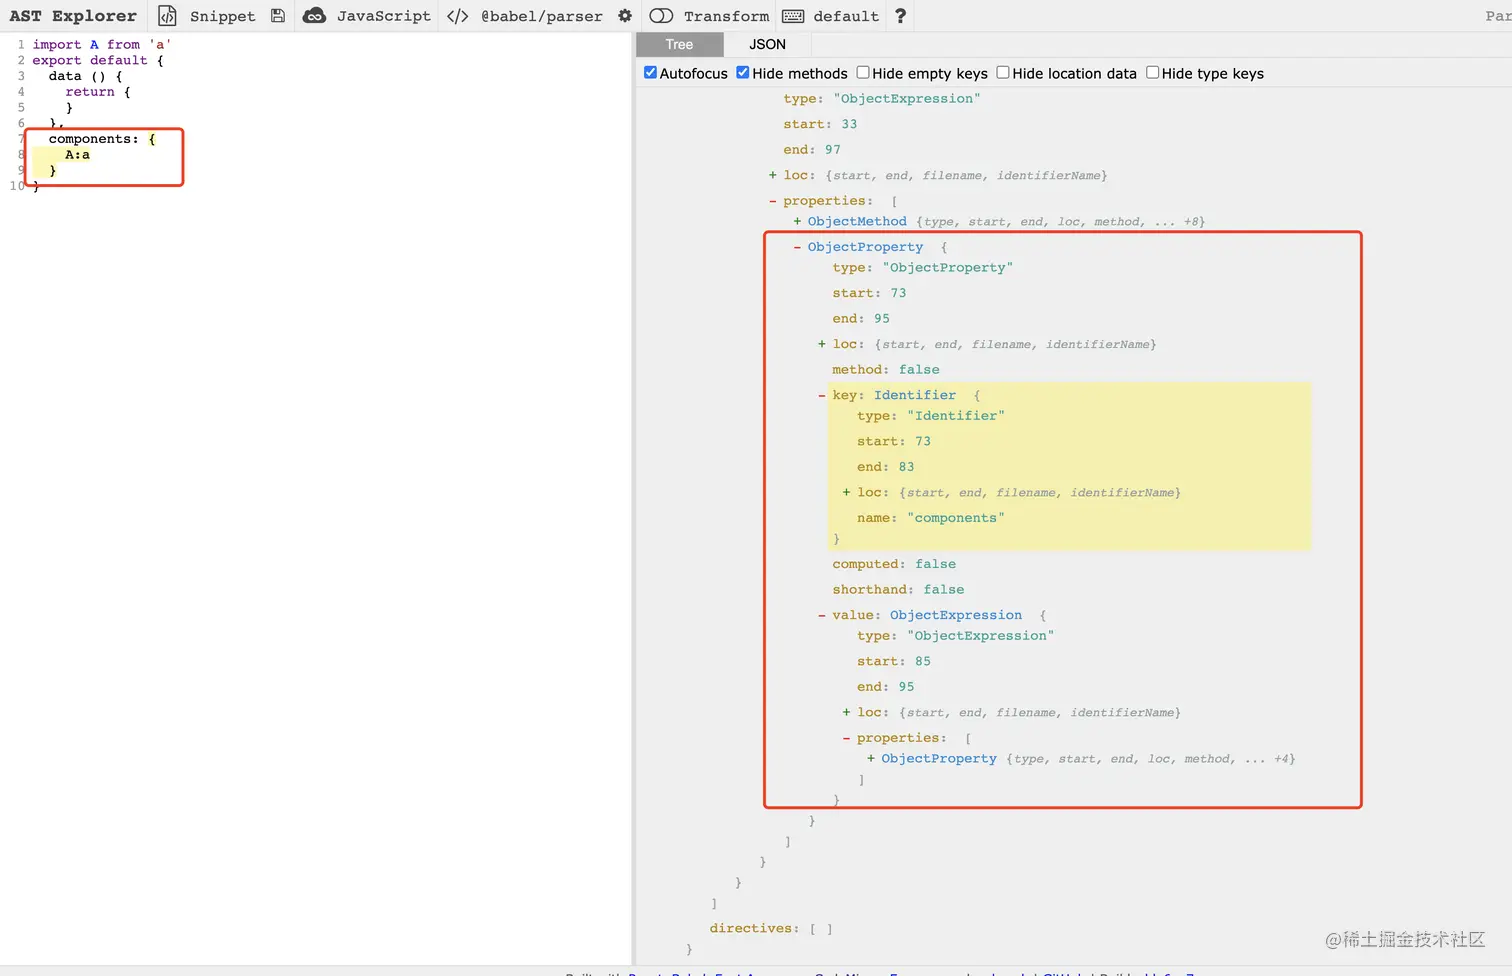Click the Identifier label after key:
The image size is (1512, 976).
(915, 395)
